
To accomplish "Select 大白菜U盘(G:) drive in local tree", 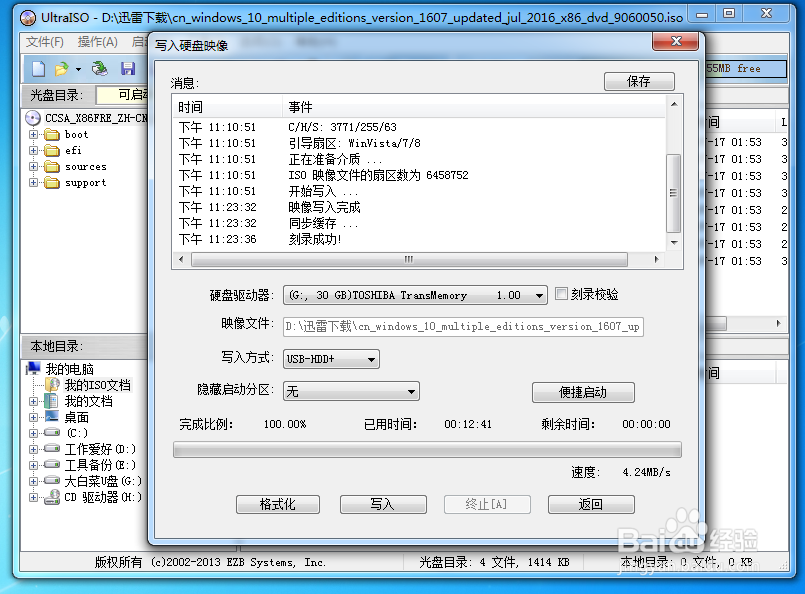I will 103,481.
